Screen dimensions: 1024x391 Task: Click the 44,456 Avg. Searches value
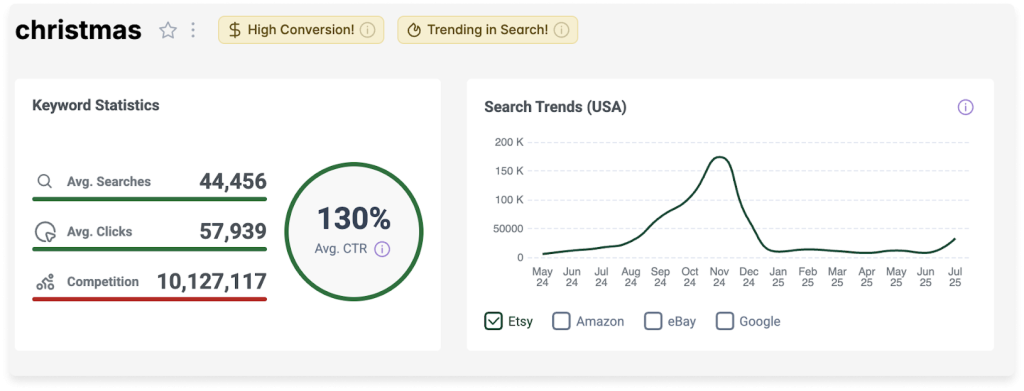click(x=233, y=181)
